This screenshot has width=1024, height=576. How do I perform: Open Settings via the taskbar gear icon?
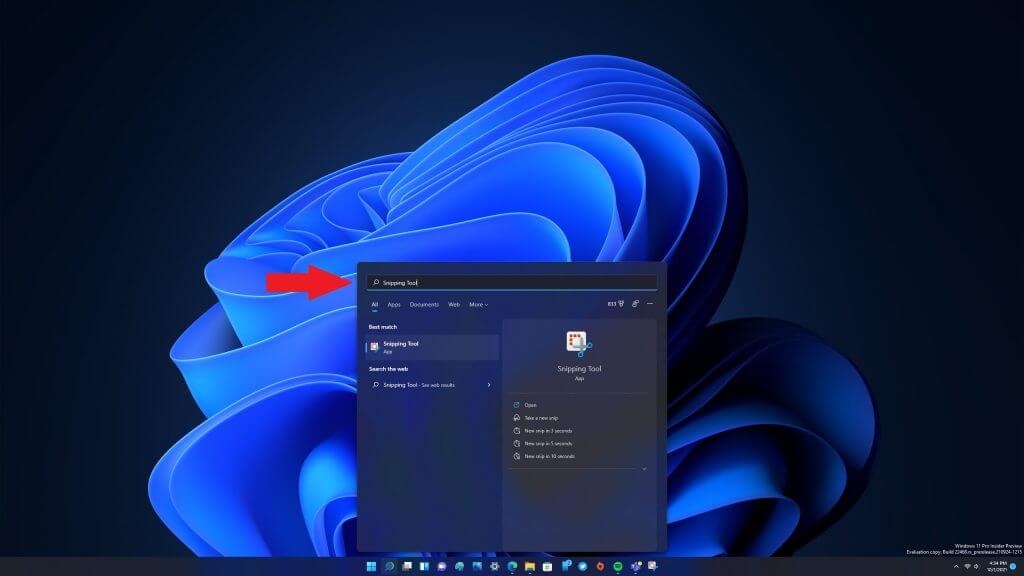(494, 566)
